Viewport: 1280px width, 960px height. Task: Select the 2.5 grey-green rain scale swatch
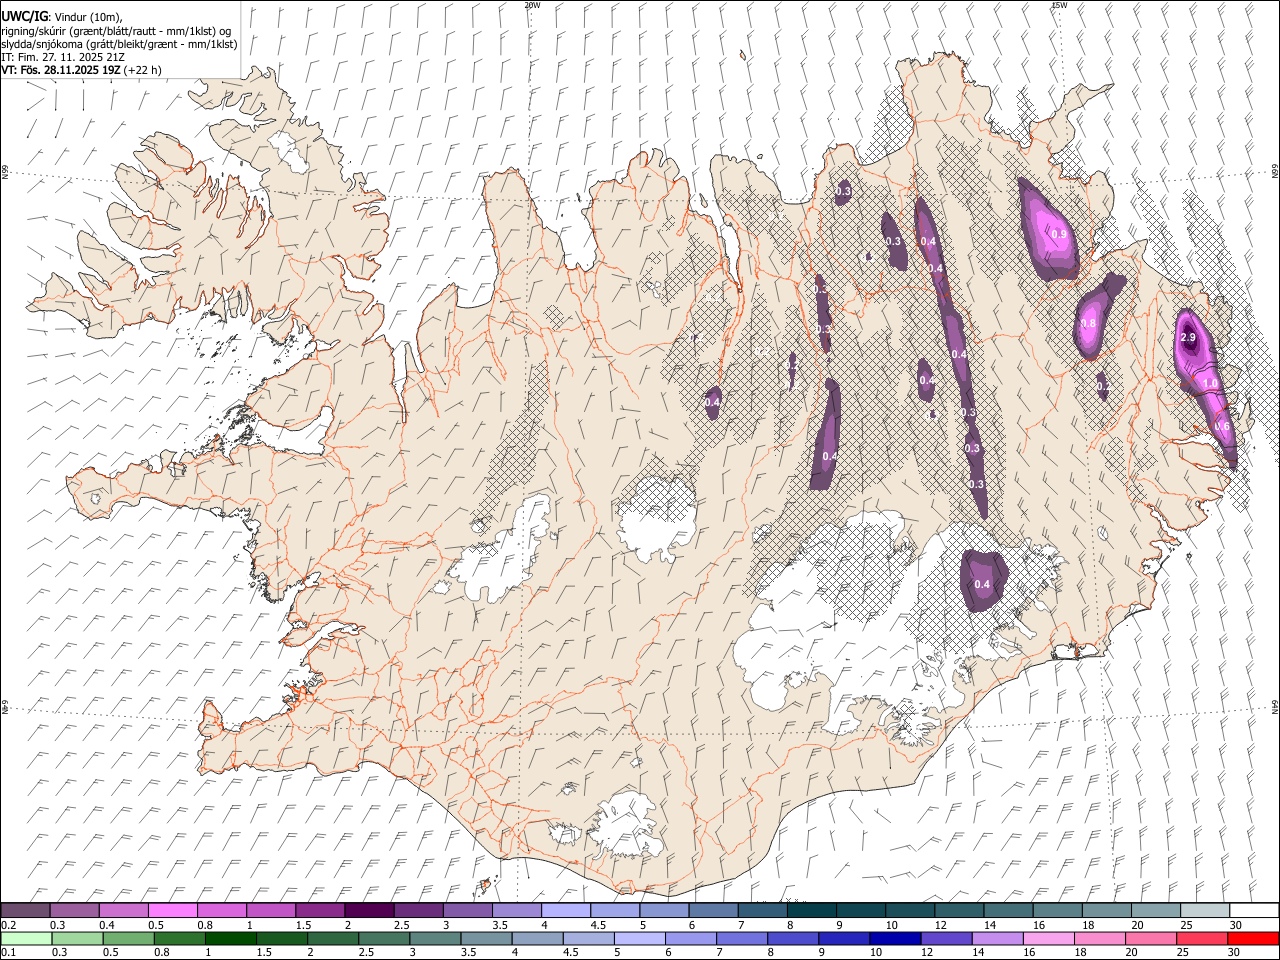[385, 938]
